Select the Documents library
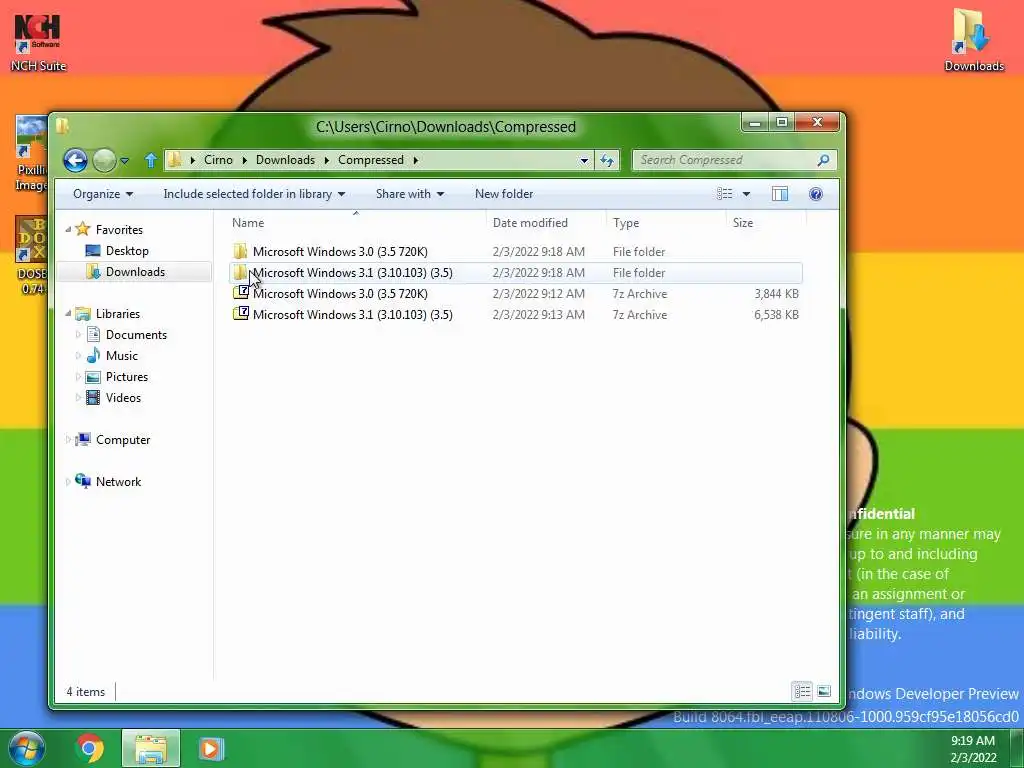This screenshot has height=768, width=1024. pyautogui.click(x=136, y=334)
